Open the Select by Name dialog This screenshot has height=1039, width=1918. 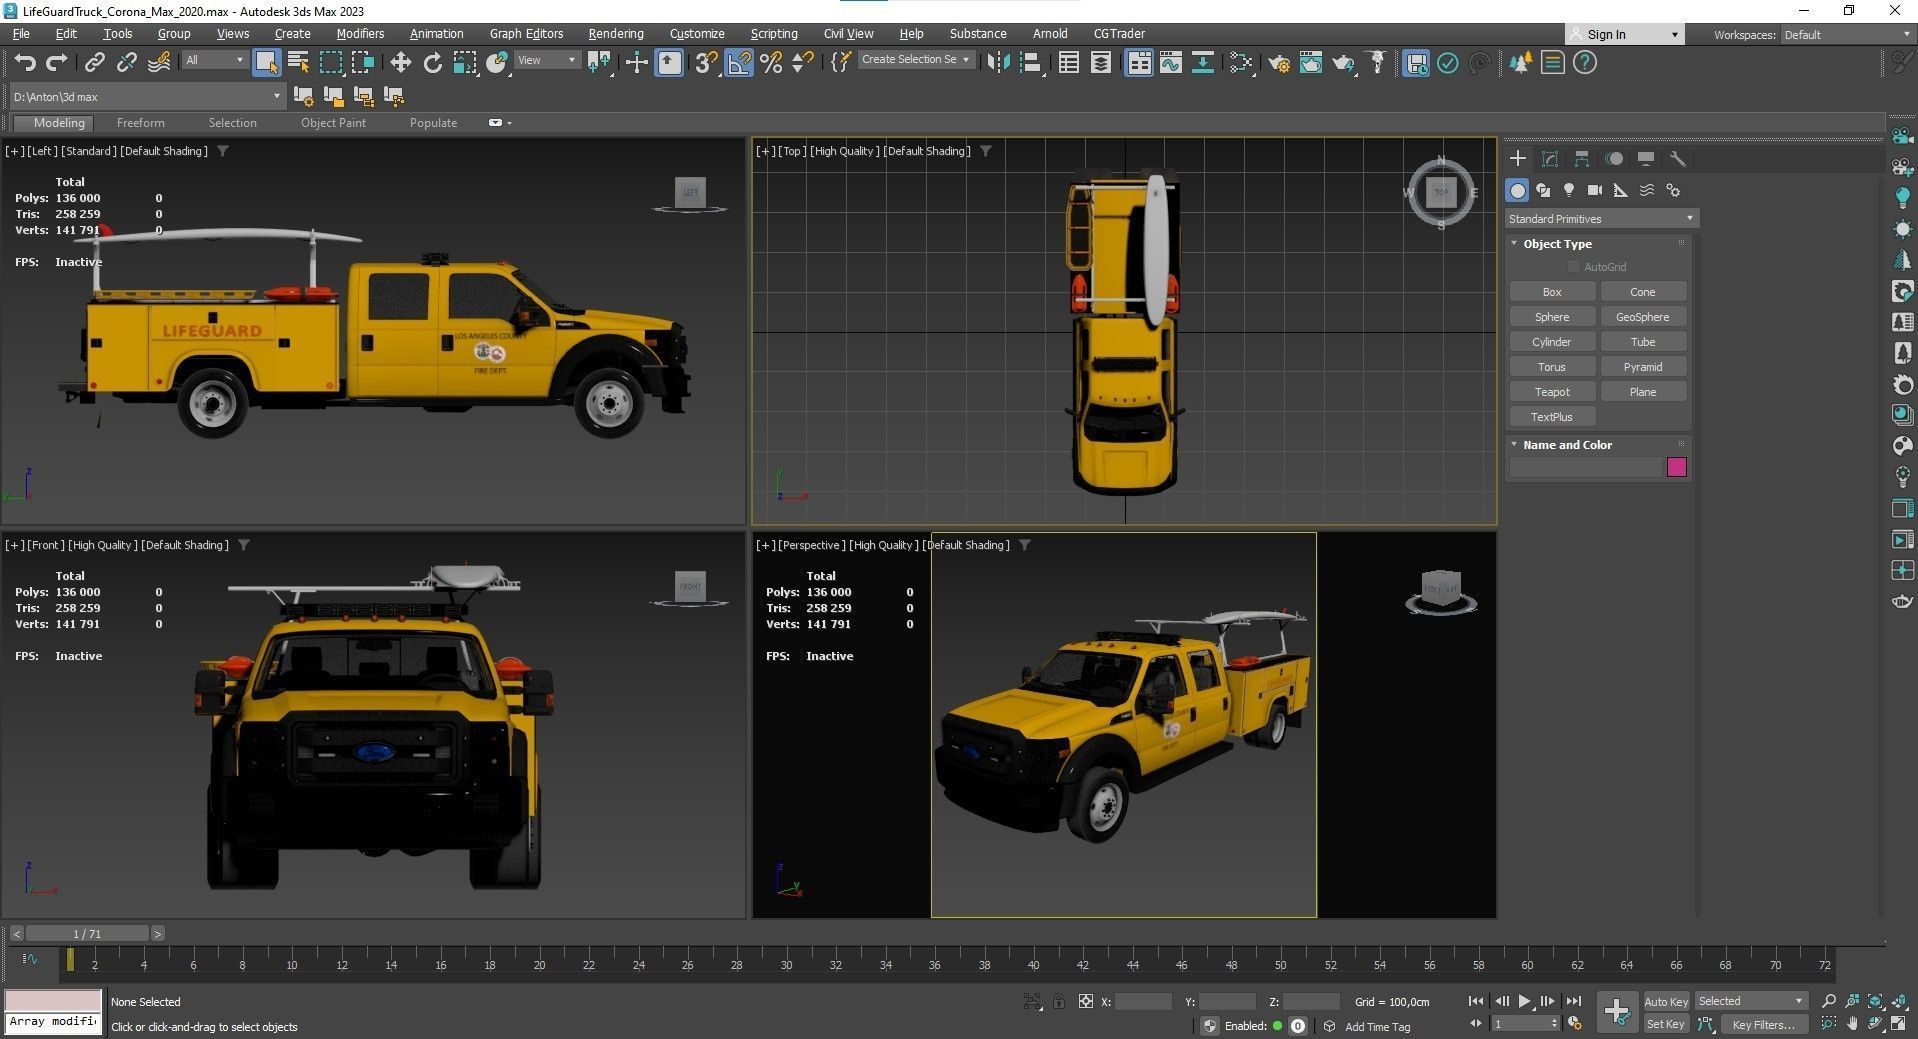[x=298, y=63]
